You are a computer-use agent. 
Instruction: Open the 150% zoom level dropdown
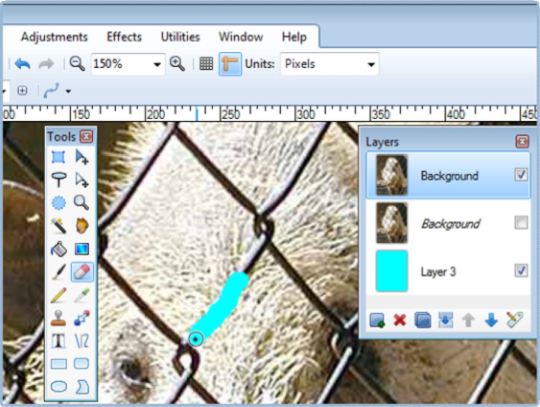(157, 64)
